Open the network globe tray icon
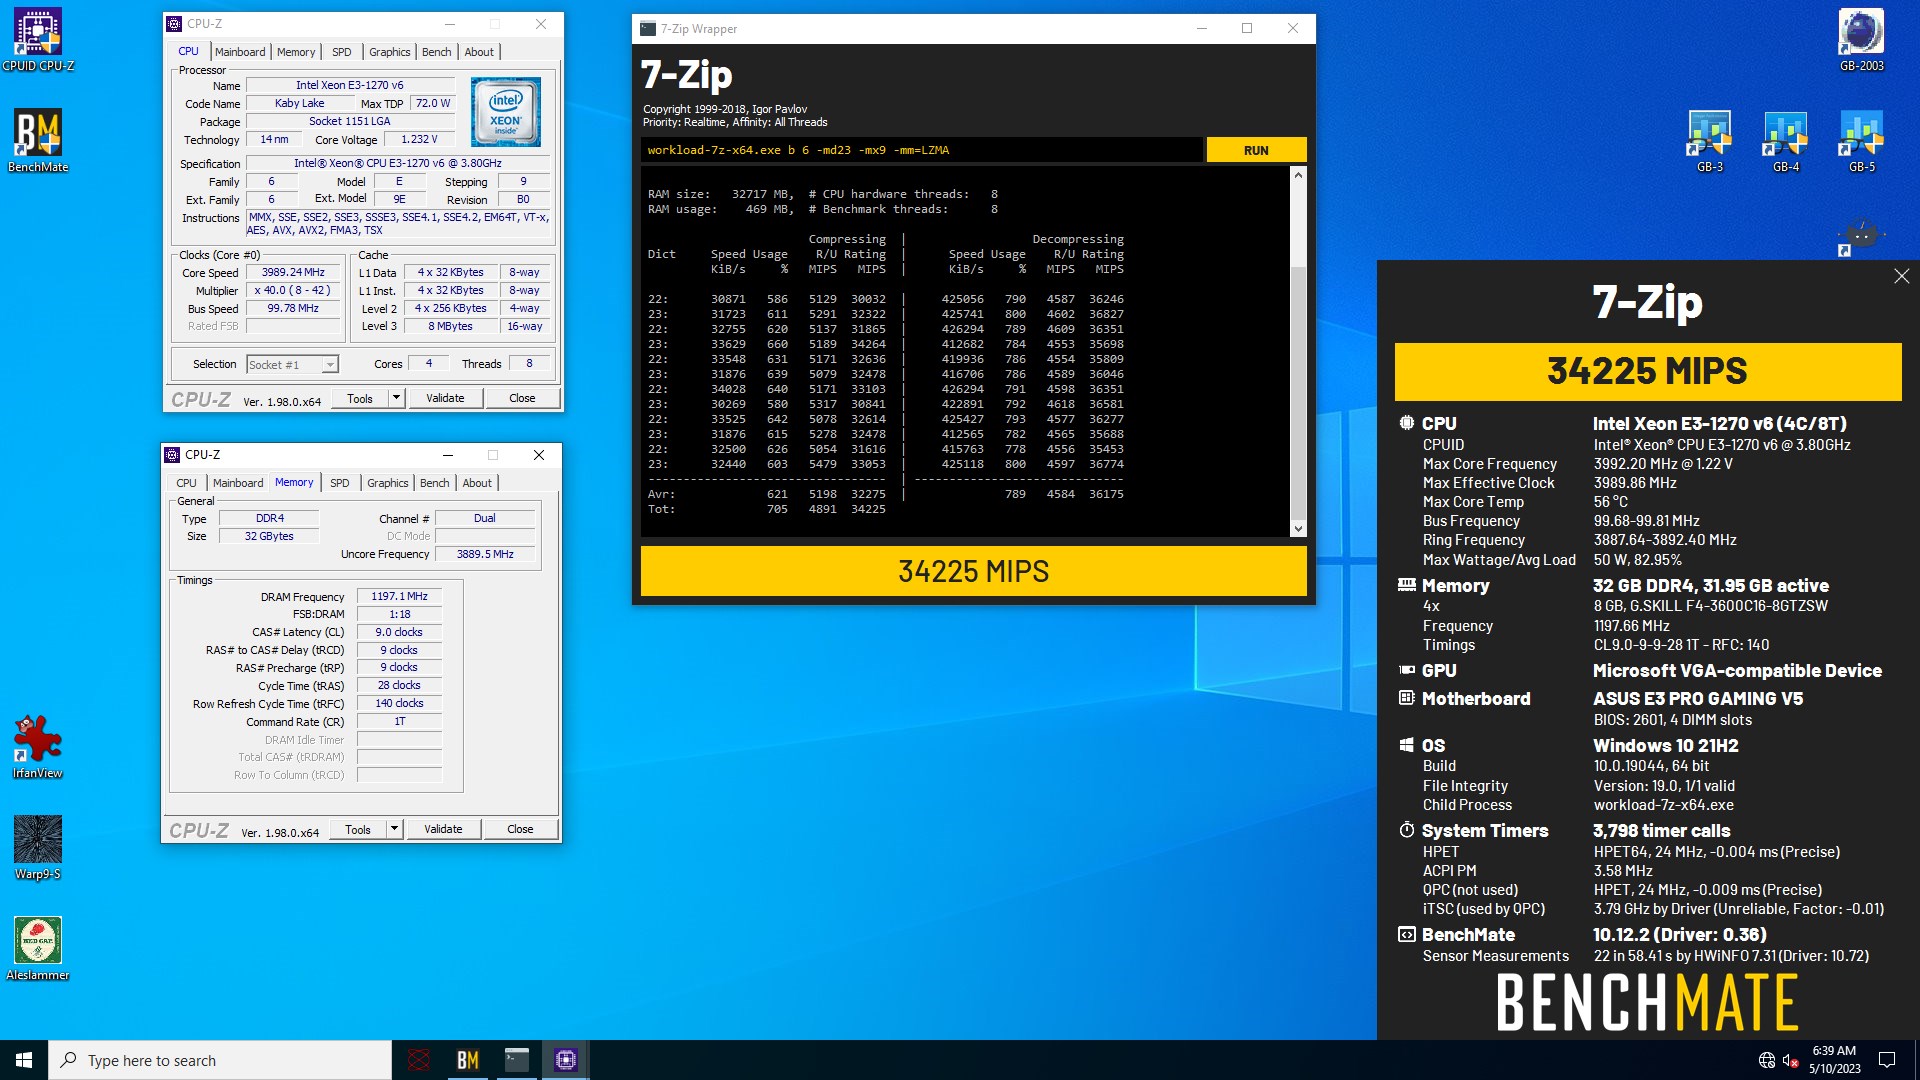Viewport: 1920px width, 1080px height. [x=1767, y=1060]
